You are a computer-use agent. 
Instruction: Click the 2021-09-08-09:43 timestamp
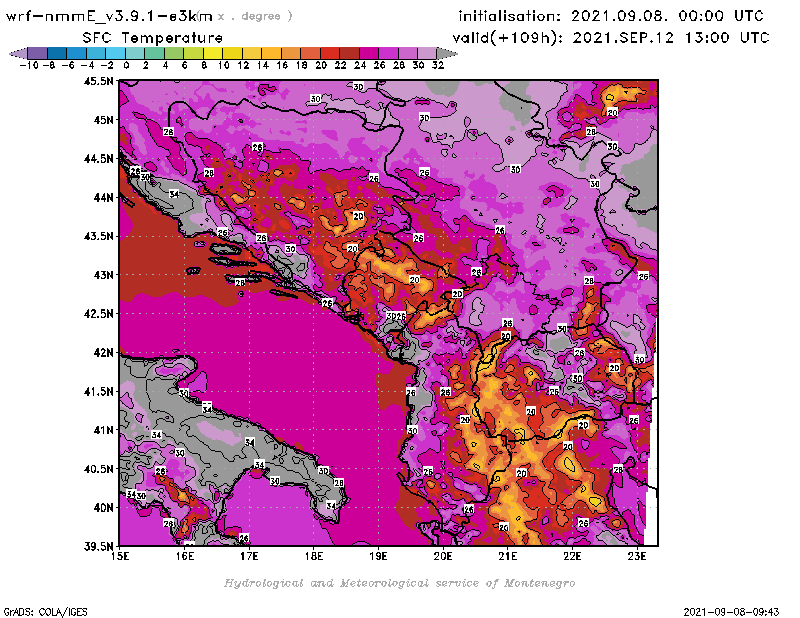[x=731, y=612]
